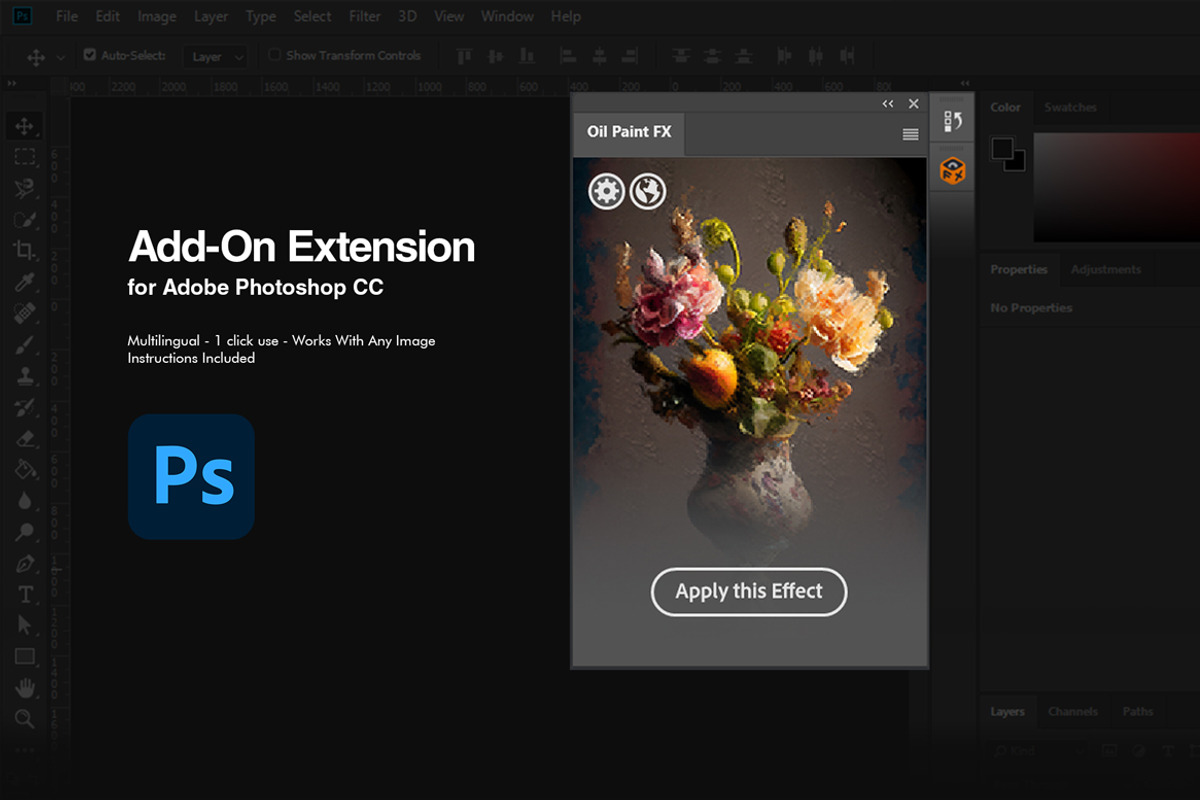Select the Healing Brush bandage tool

(25, 313)
